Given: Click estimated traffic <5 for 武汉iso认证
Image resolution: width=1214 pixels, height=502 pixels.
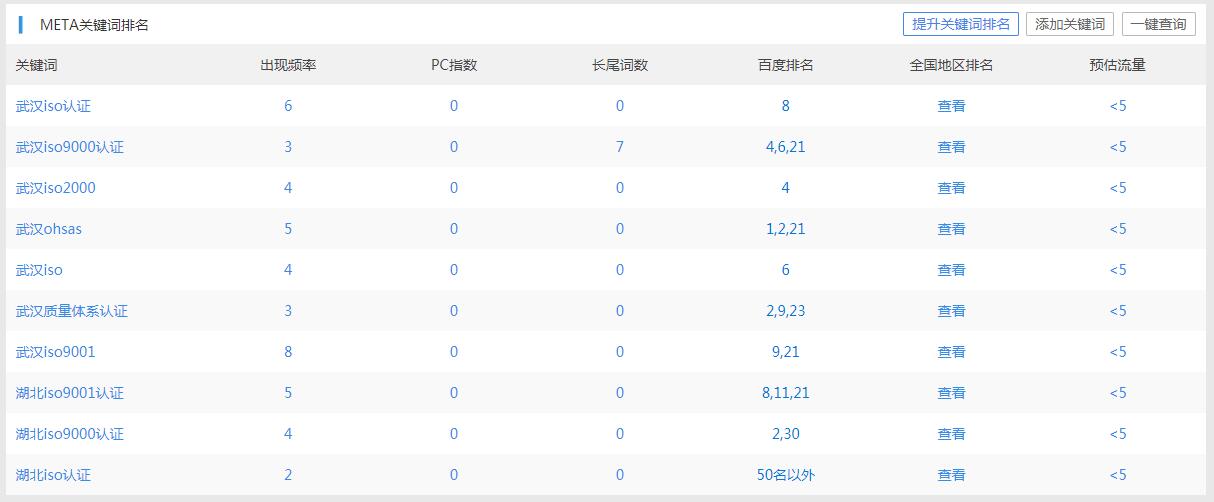Looking at the screenshot, I should pos(1118,106).
